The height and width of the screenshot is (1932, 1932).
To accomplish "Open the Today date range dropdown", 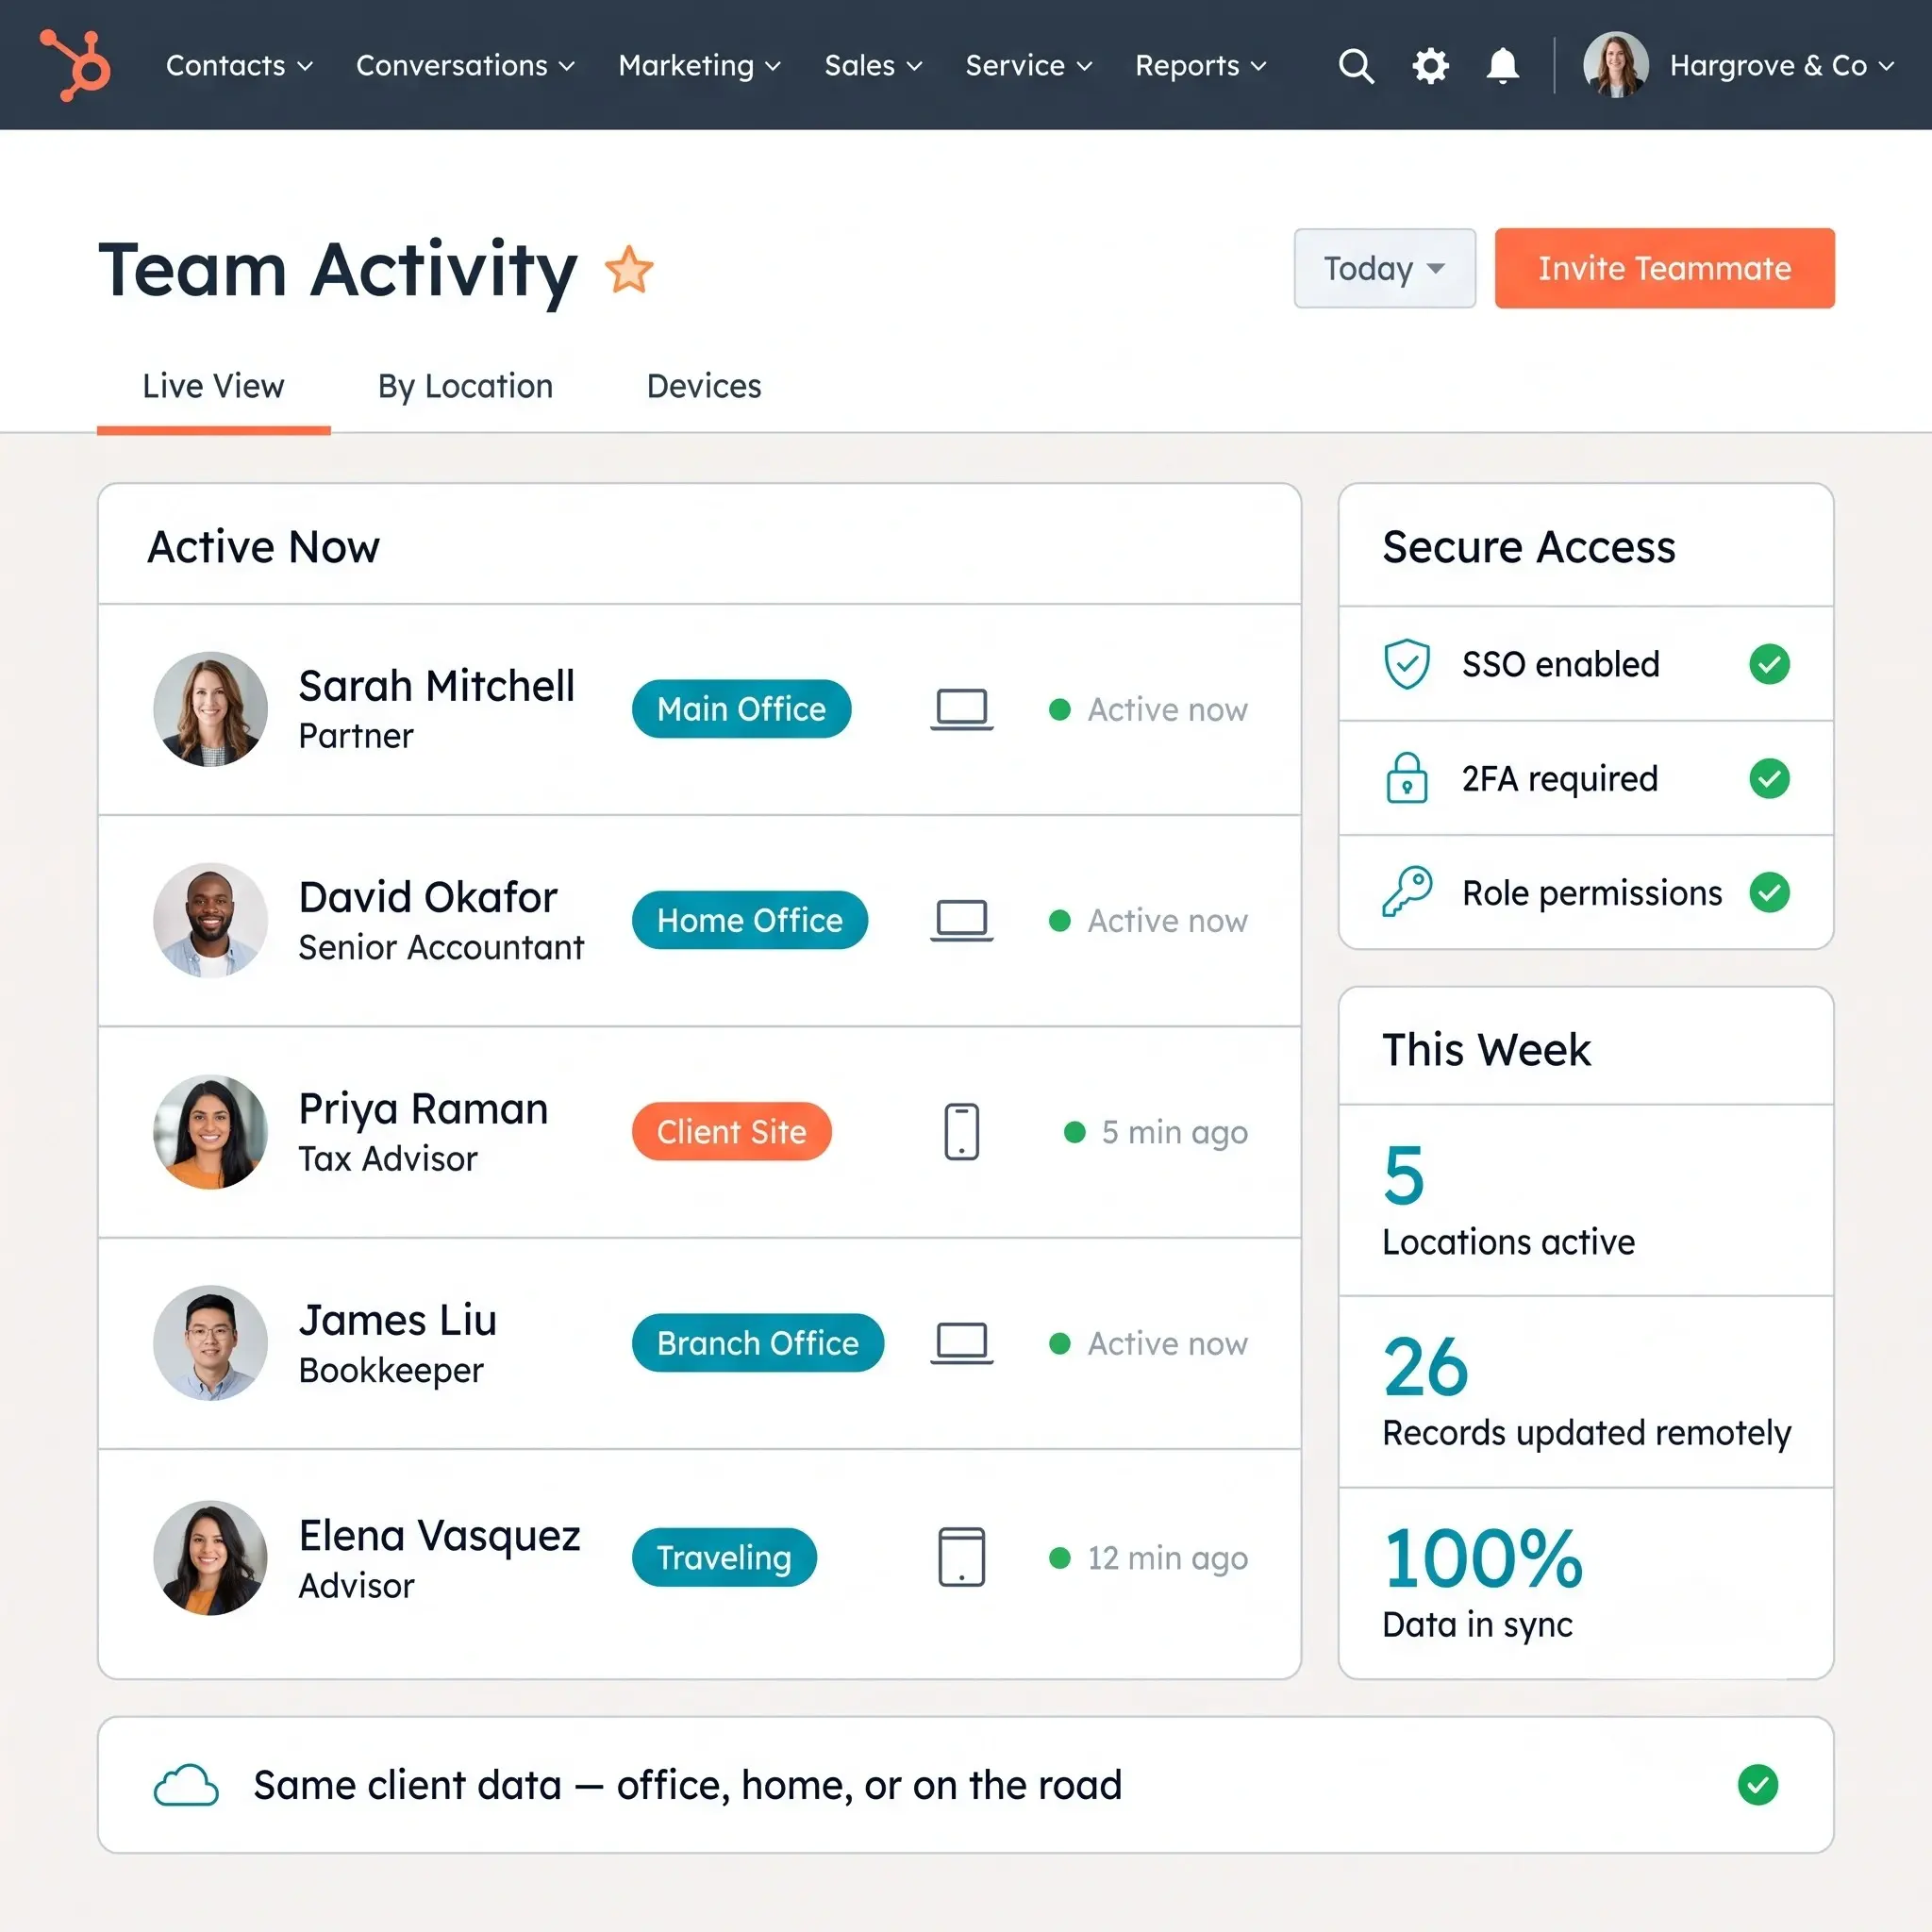I will click(x=1384, y=268).
